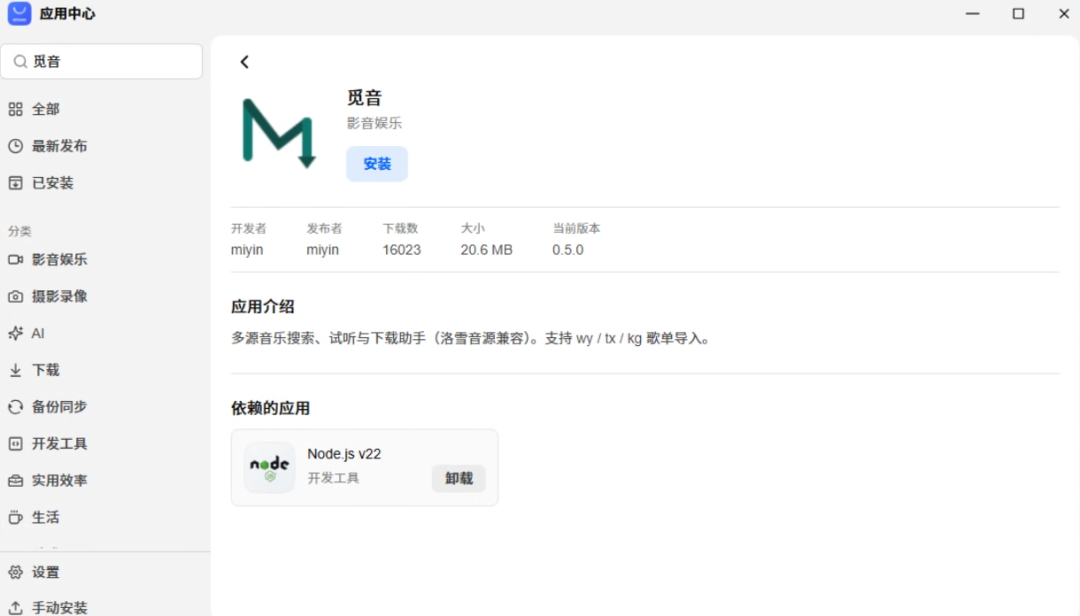Click the 依赖的应用 heading

click(x=270, y=408)
